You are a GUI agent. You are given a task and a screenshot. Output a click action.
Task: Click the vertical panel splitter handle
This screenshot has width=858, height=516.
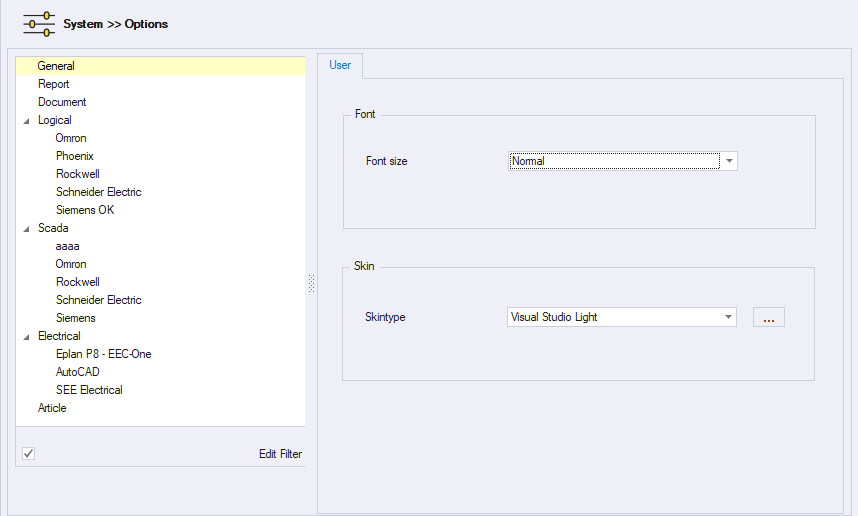point(311,285)
